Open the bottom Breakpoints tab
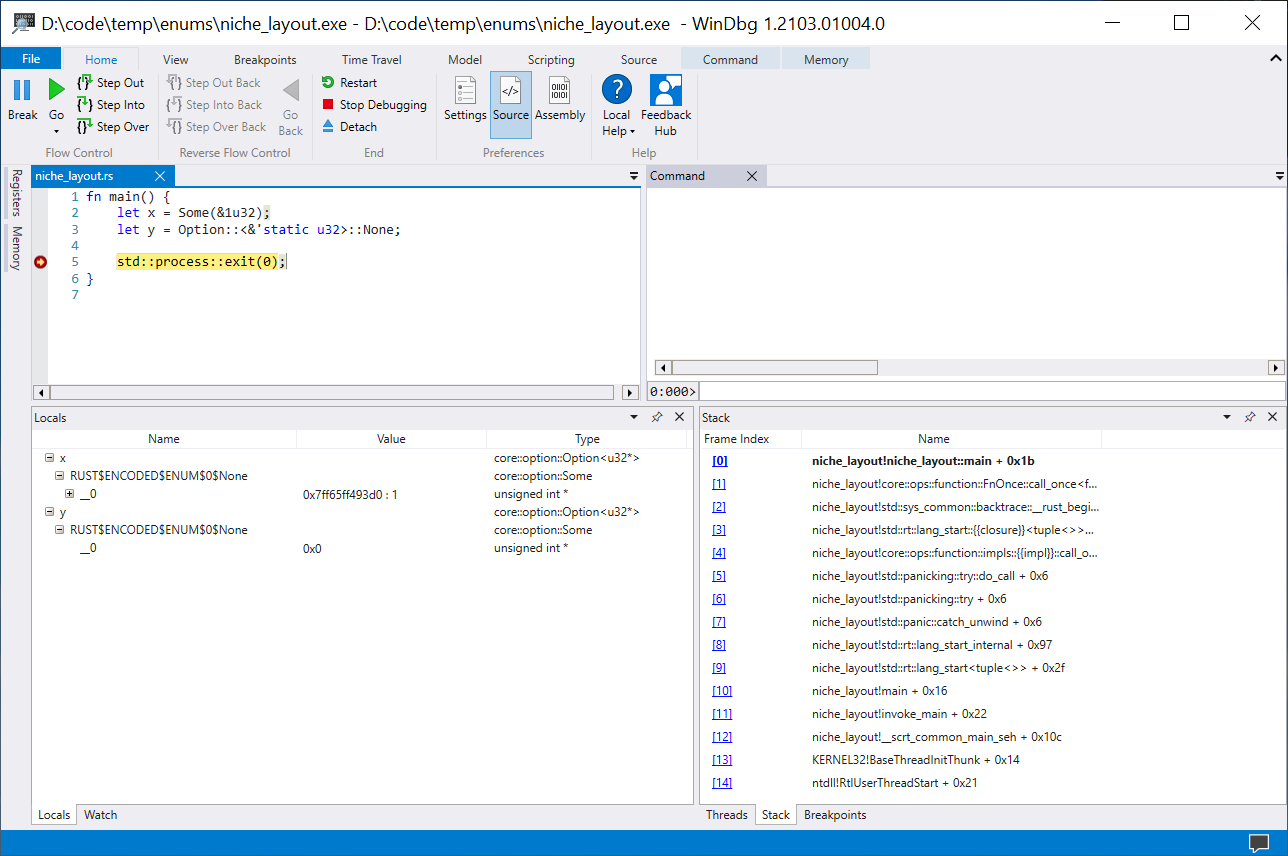 [835, 815]
